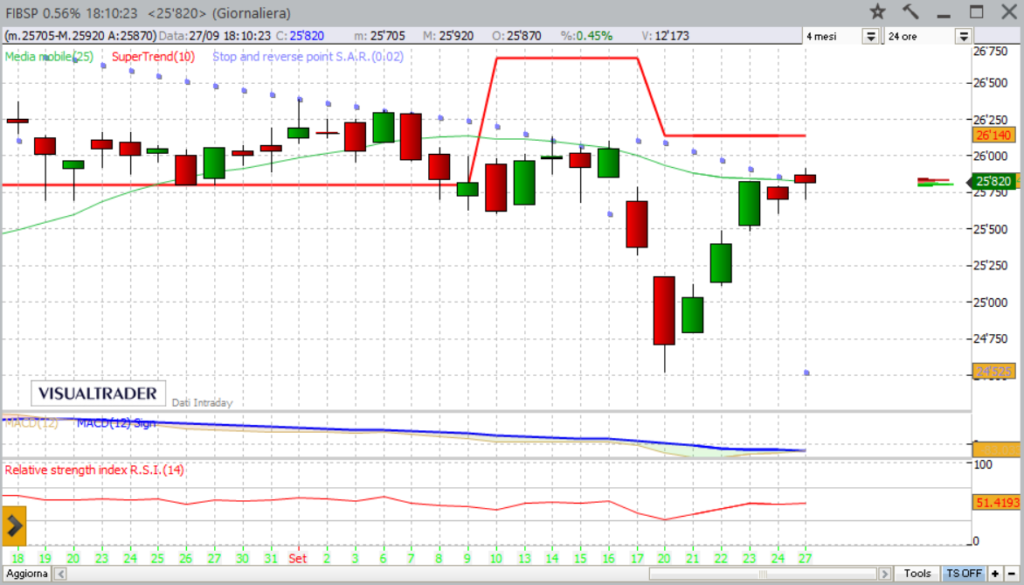Click the Relative strength index R.S.I.(14) label
Image resolution: width=1024 pixels, height=585 pixels.
95,469
